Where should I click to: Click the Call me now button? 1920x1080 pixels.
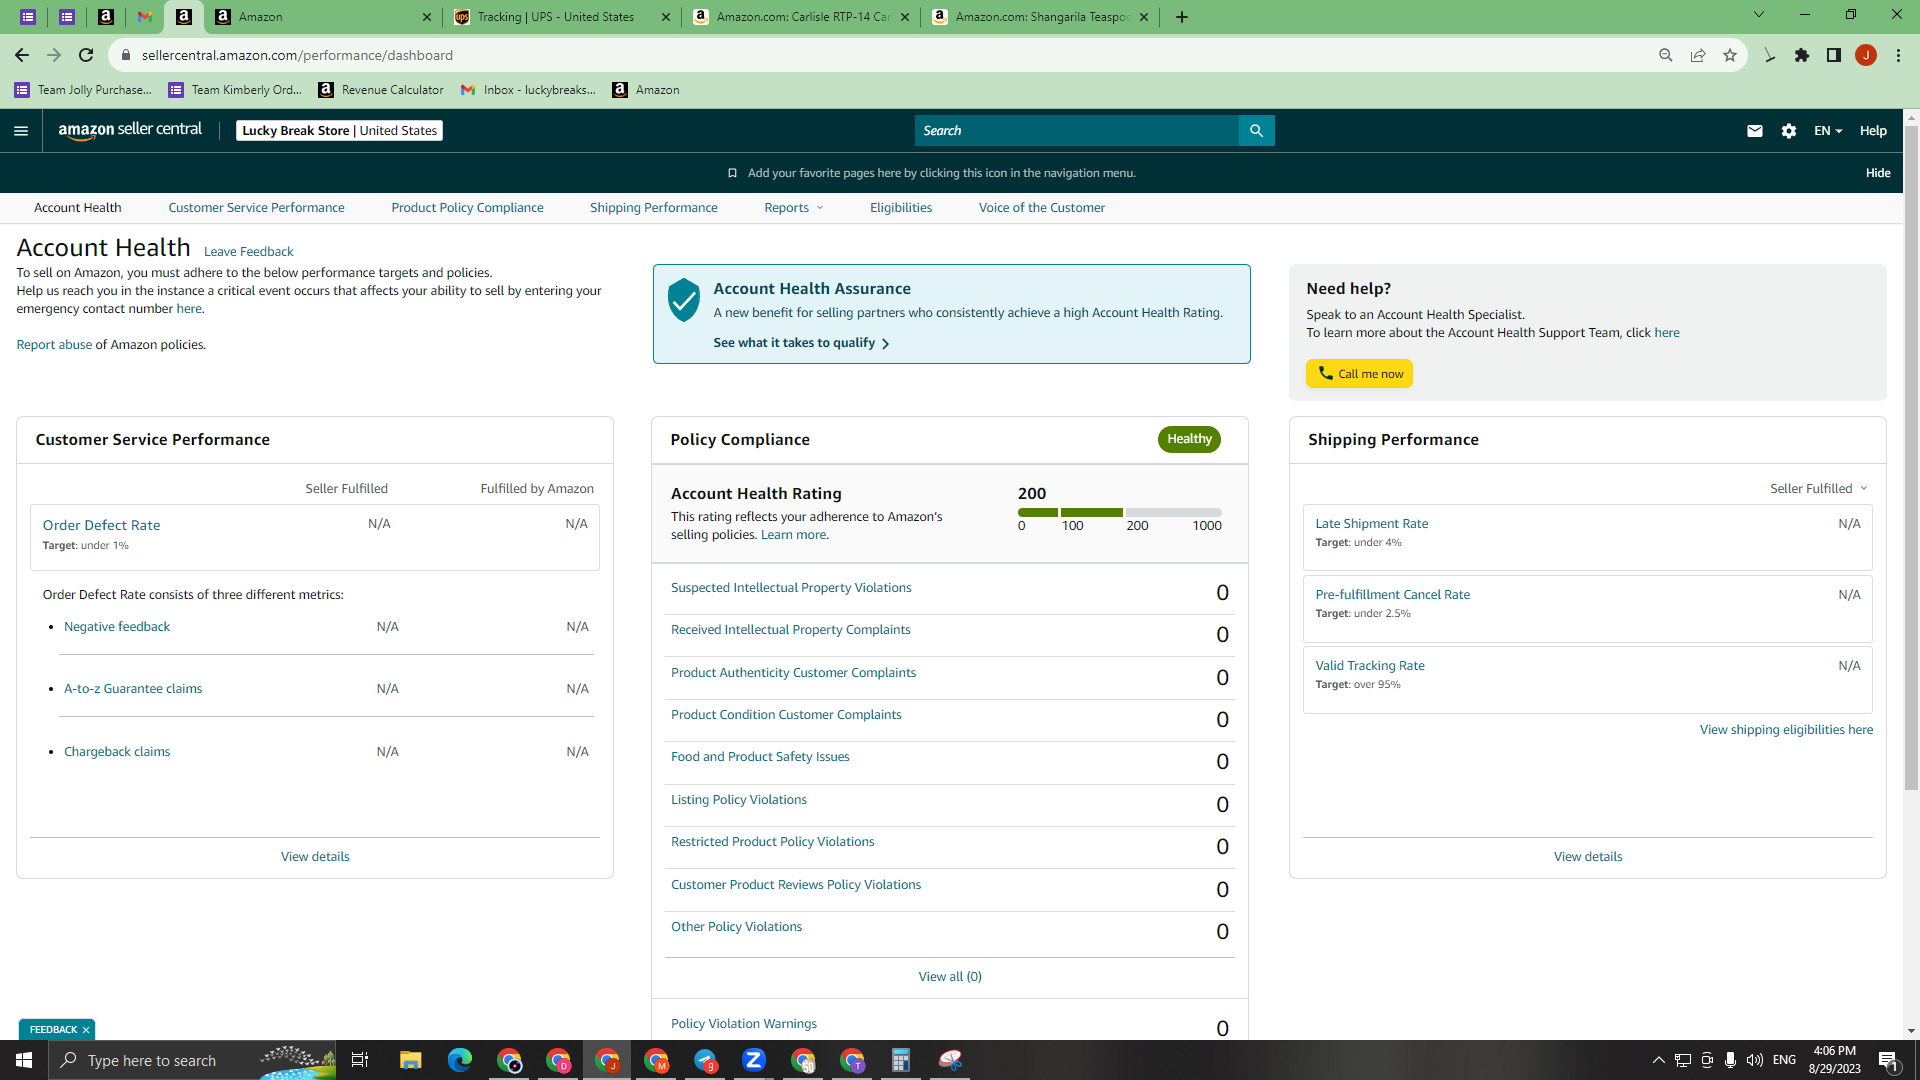click(x=1359, y=374)
